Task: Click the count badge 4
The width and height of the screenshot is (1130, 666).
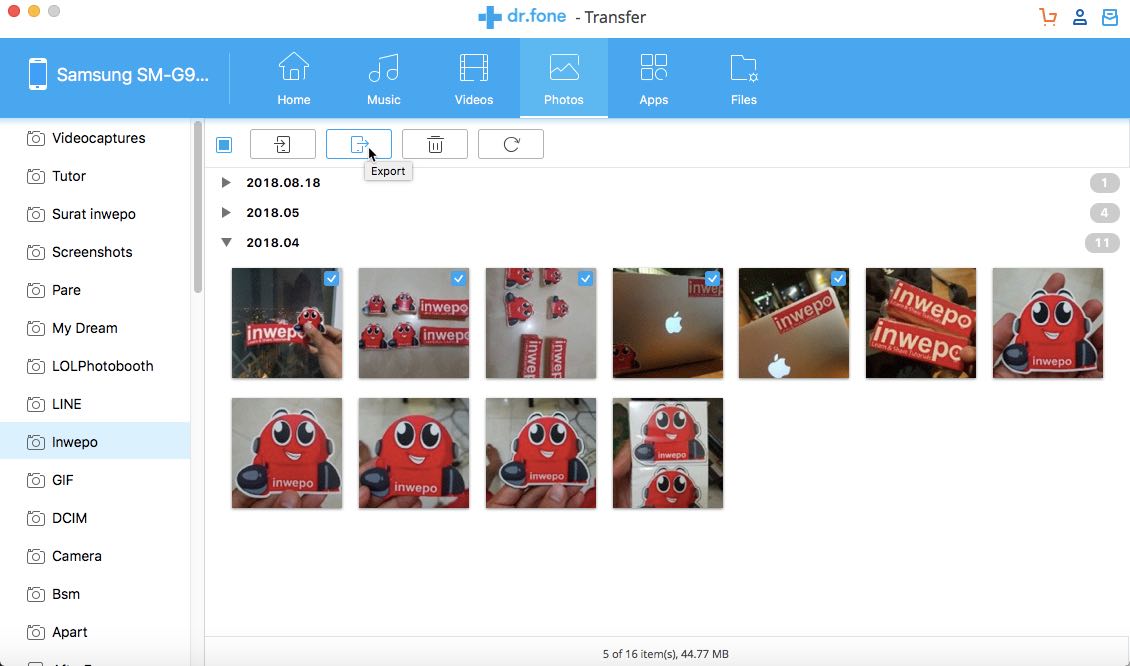Action: click(x=1104, y=213)
